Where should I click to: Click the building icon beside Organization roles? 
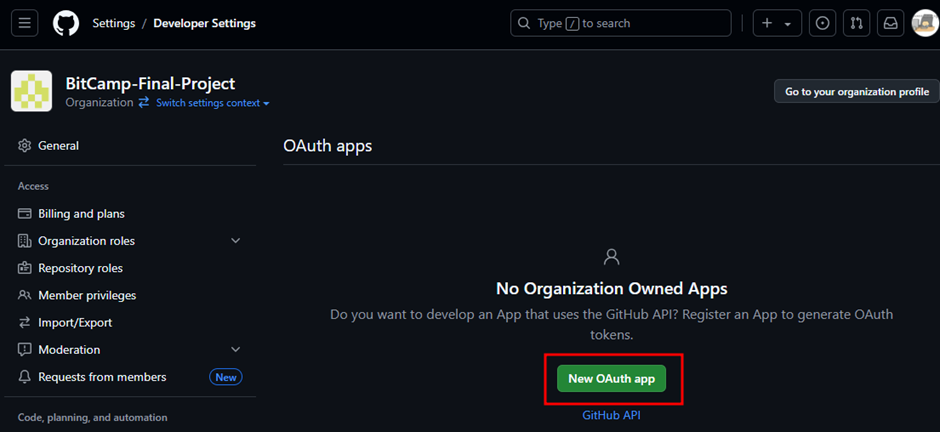click(25, 241)
